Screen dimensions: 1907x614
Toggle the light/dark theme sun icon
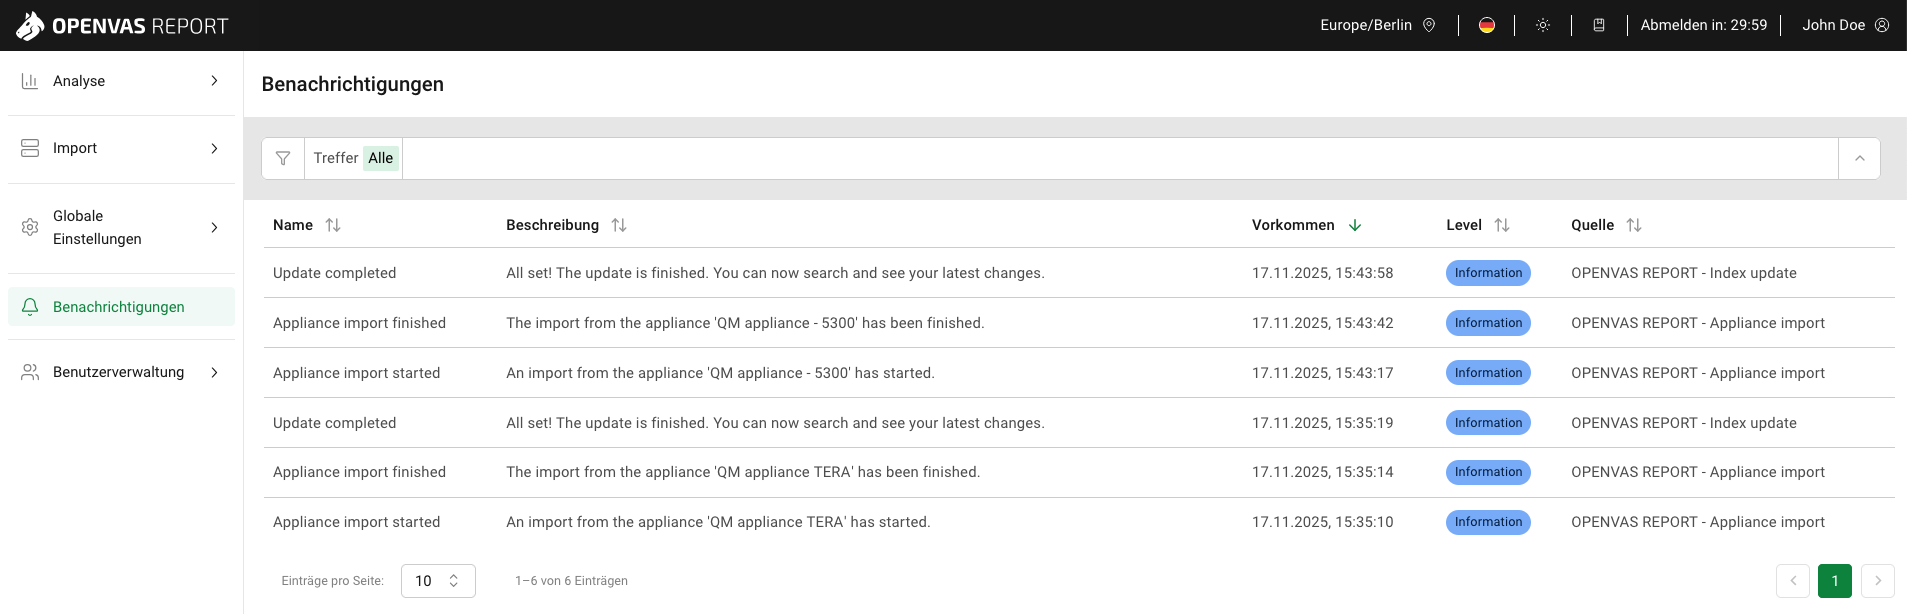tap(1543, 25)
